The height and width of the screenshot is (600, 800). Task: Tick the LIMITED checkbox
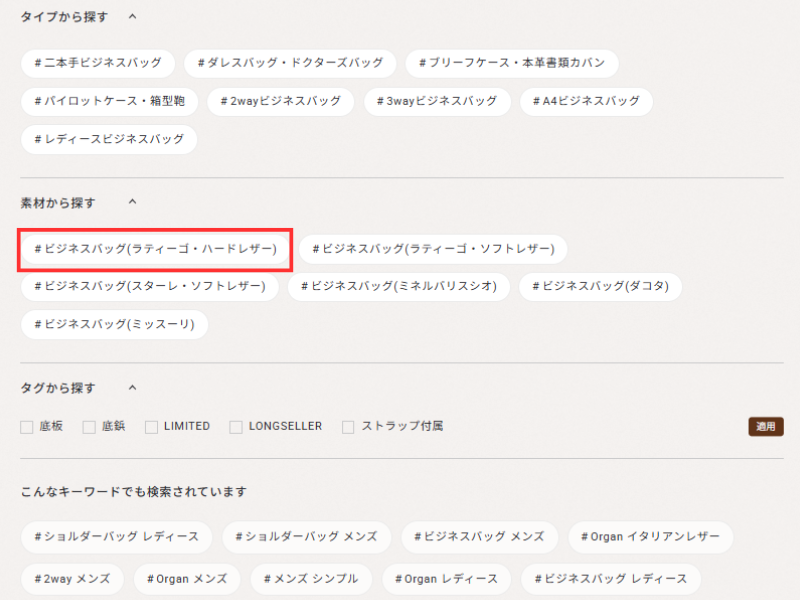point(152,427)
